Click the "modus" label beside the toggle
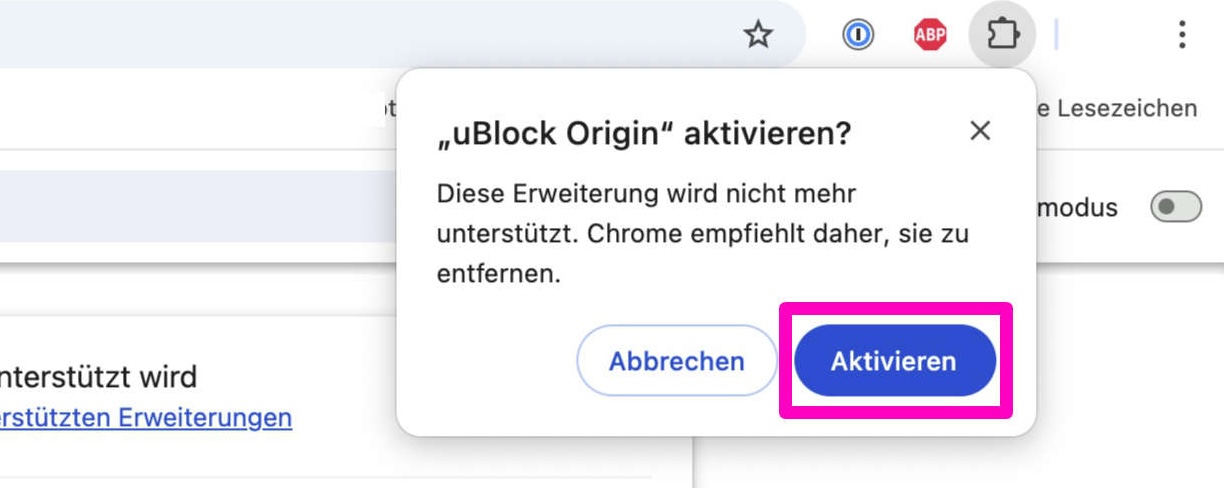1224x488 pixels. point(1077,208)
